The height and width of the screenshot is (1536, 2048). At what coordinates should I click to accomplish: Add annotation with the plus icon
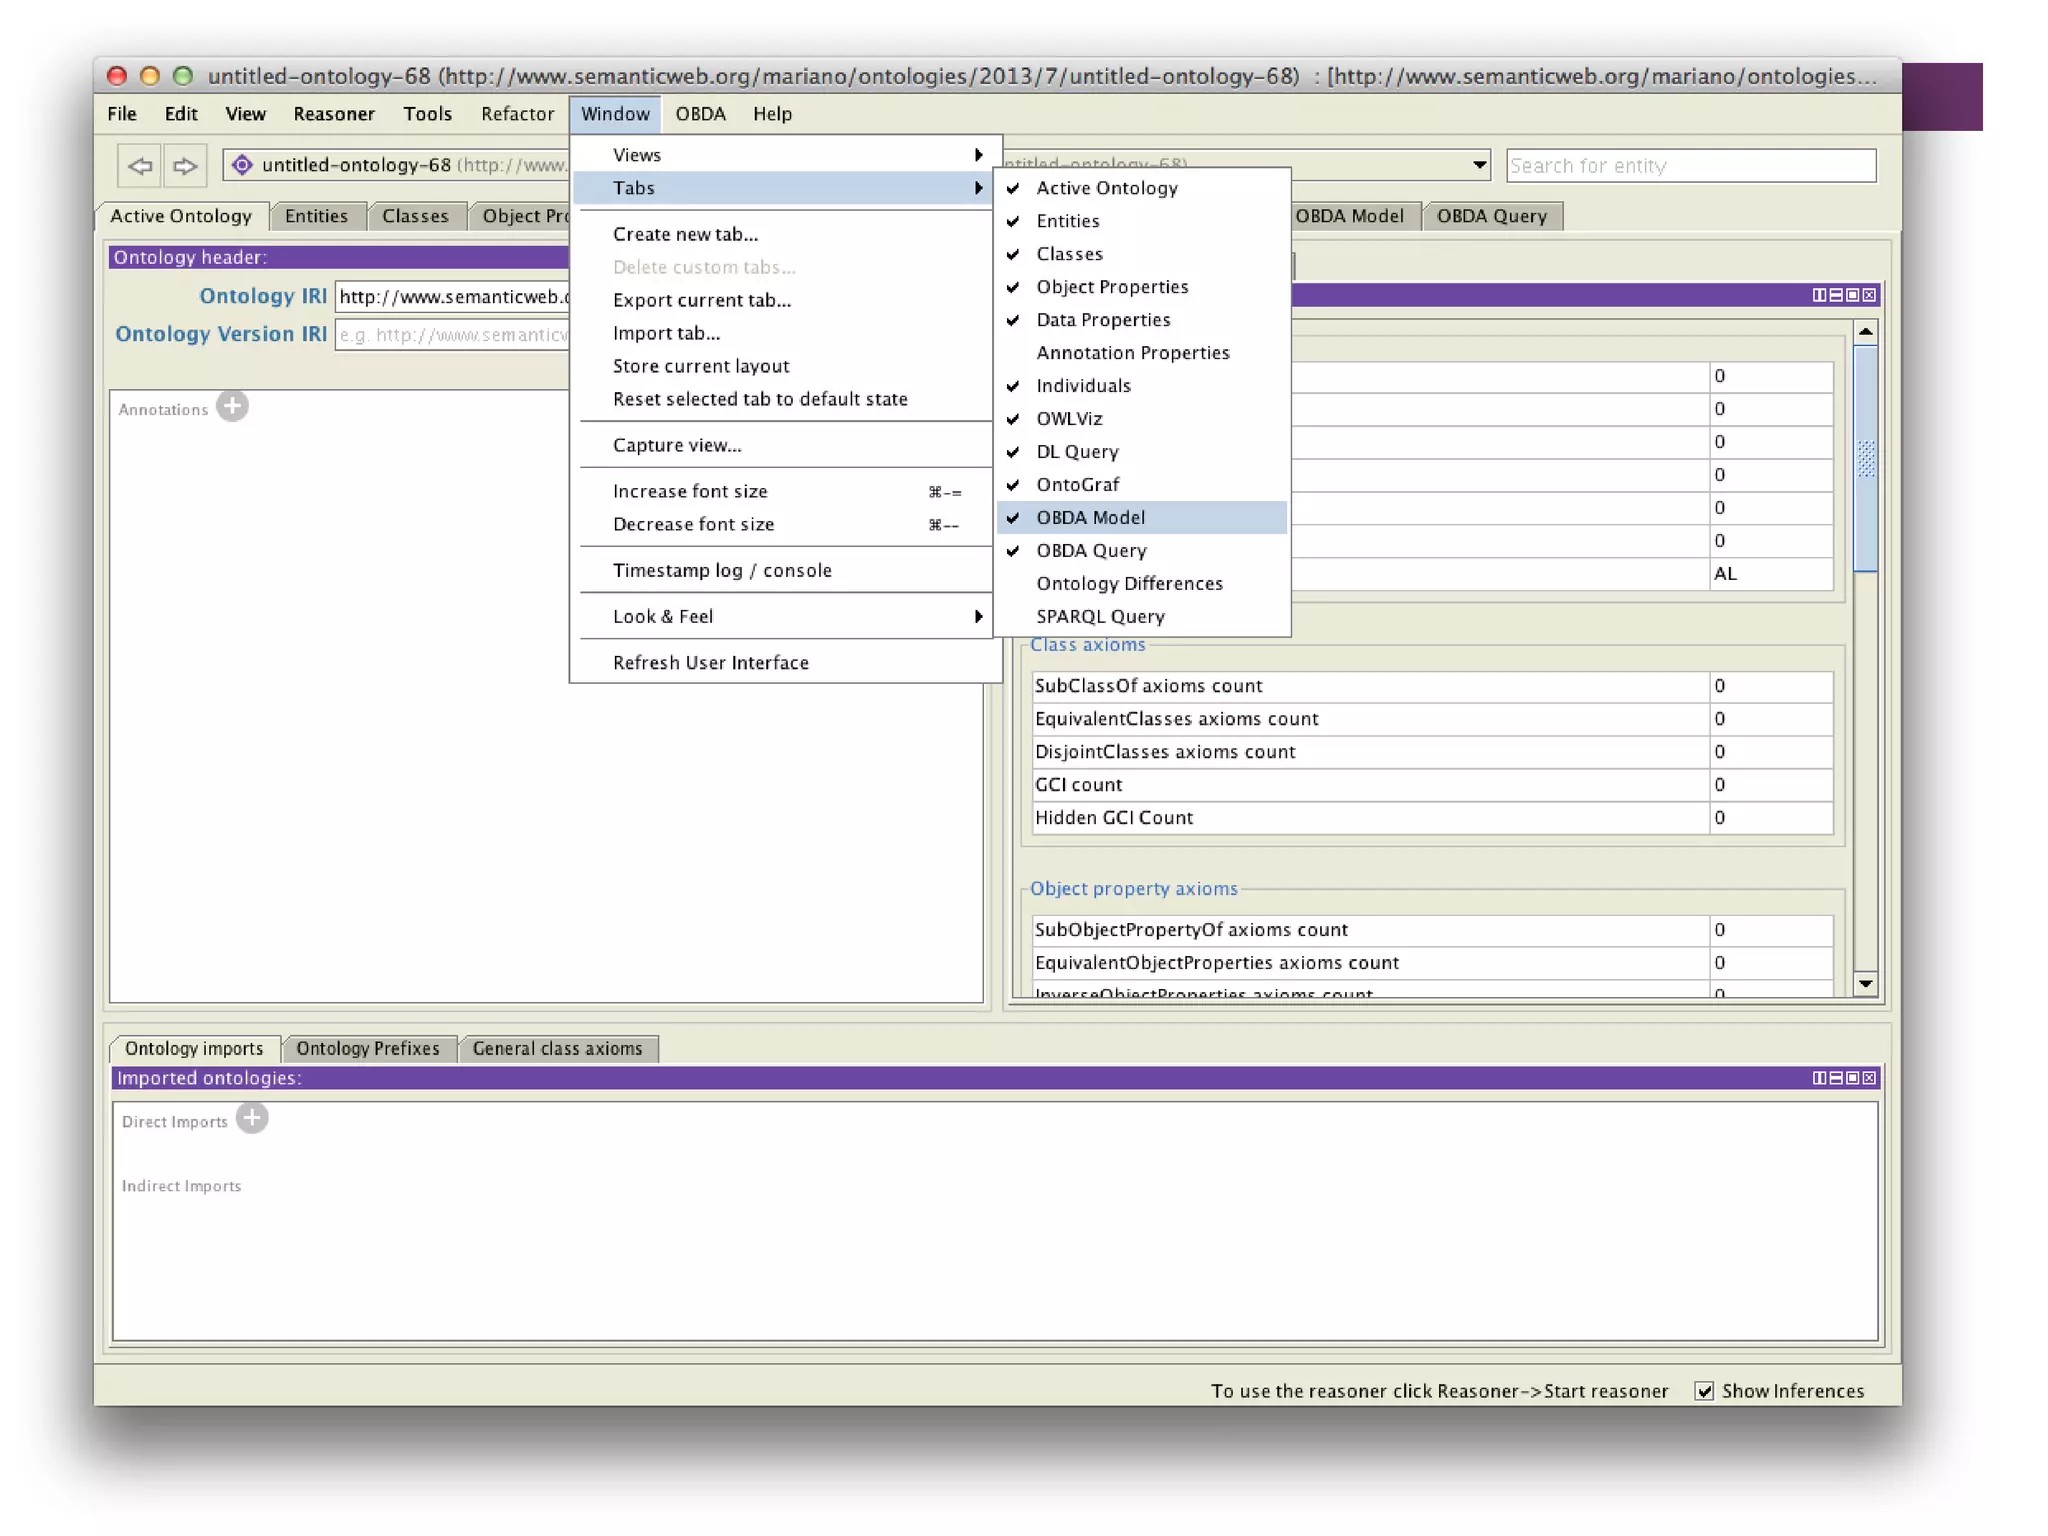(x=233, y=407)
